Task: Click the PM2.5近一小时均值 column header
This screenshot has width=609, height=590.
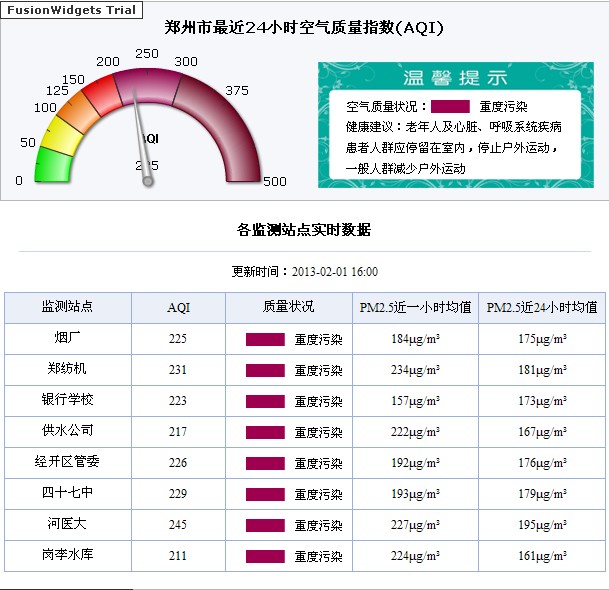Action: [415, 308]
